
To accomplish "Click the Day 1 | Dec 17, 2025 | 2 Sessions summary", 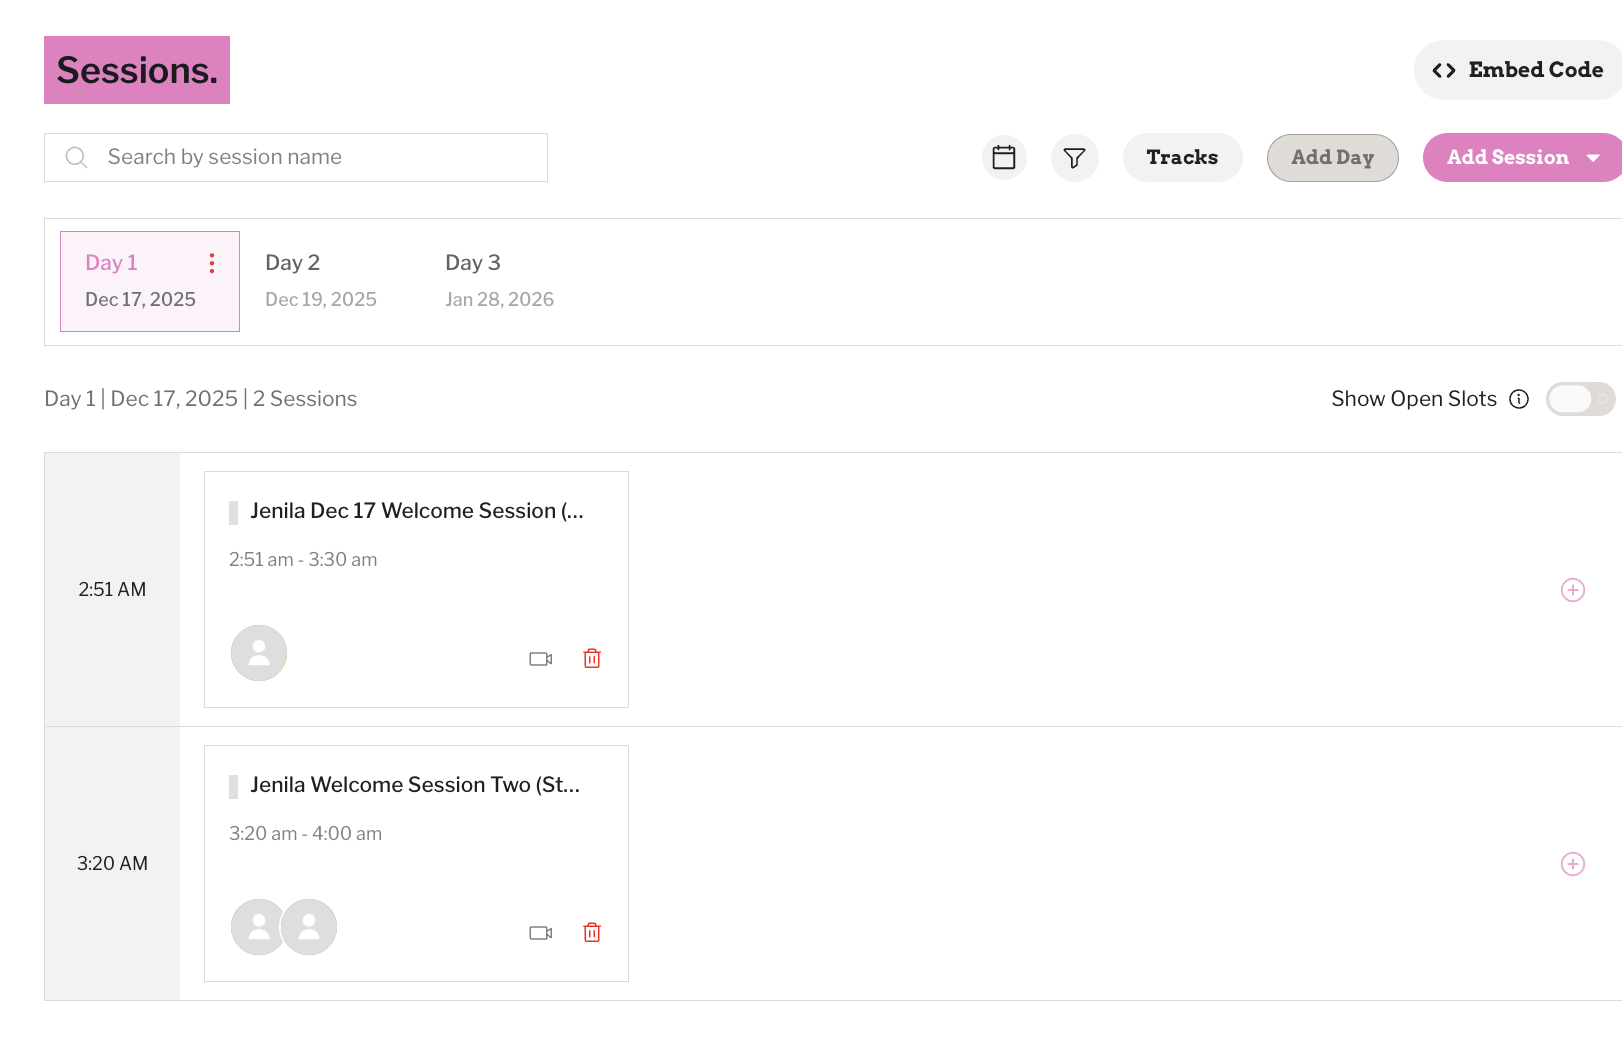I will (x=201, y=399).
